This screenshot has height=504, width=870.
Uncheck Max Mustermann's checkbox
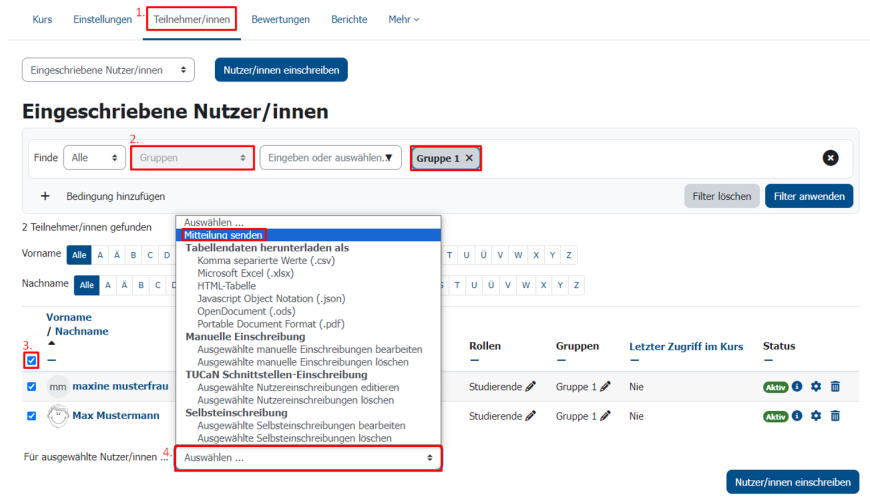tap(32, 416)
